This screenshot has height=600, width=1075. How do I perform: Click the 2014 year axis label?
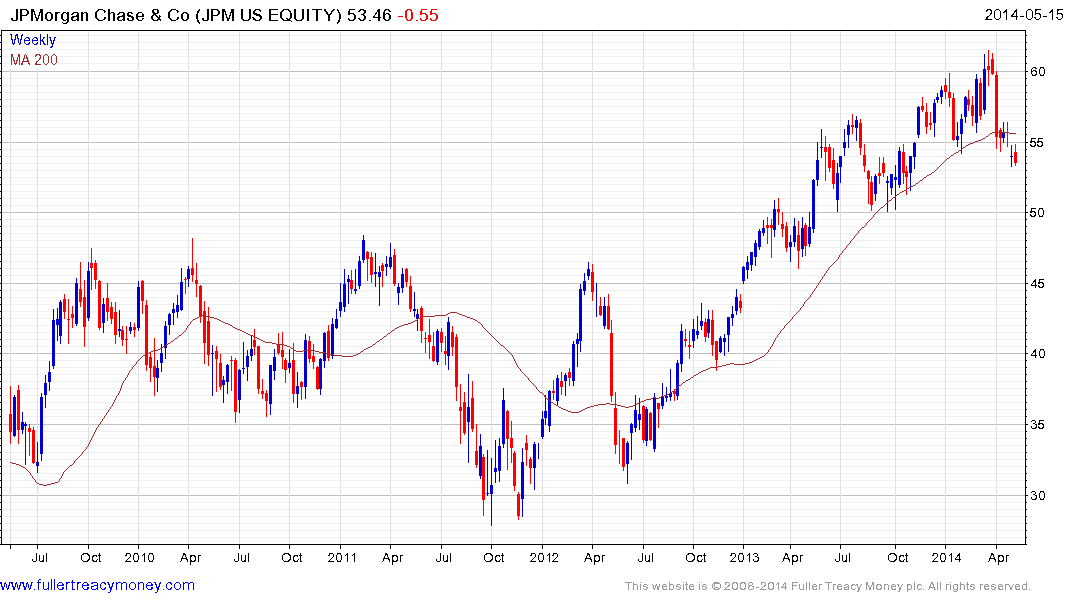(946, 557)
